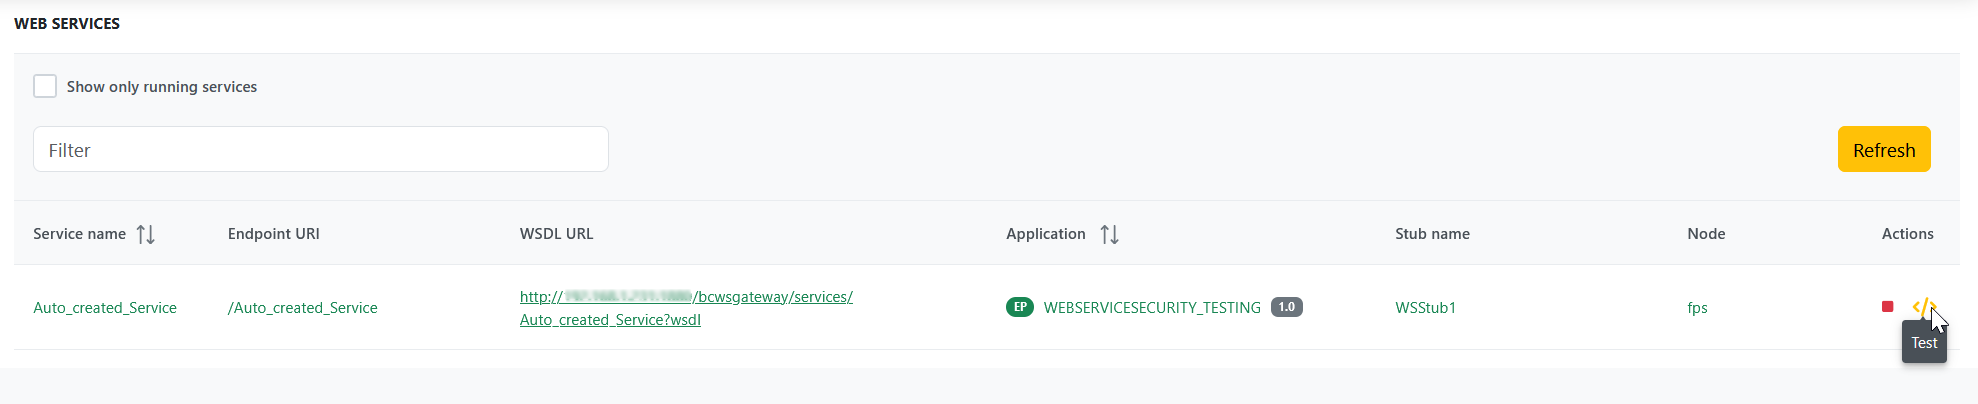
Task: Click the Actions column header
Action: coord(1907,234)
